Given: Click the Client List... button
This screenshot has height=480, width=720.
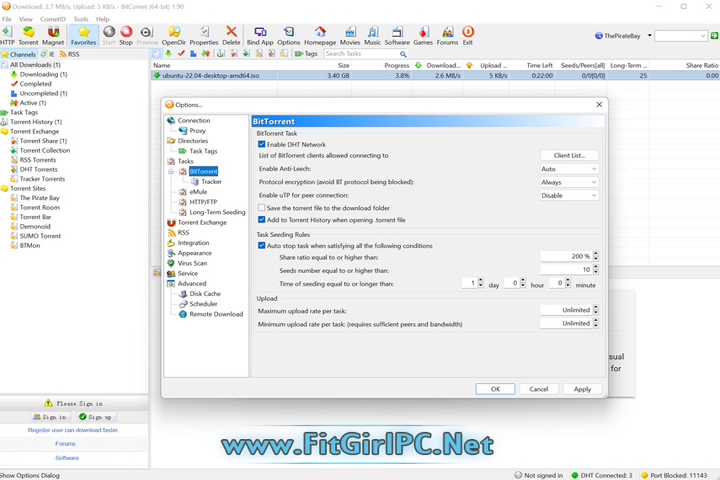Looking at the screenshot, I should click(x=569, y=155).
